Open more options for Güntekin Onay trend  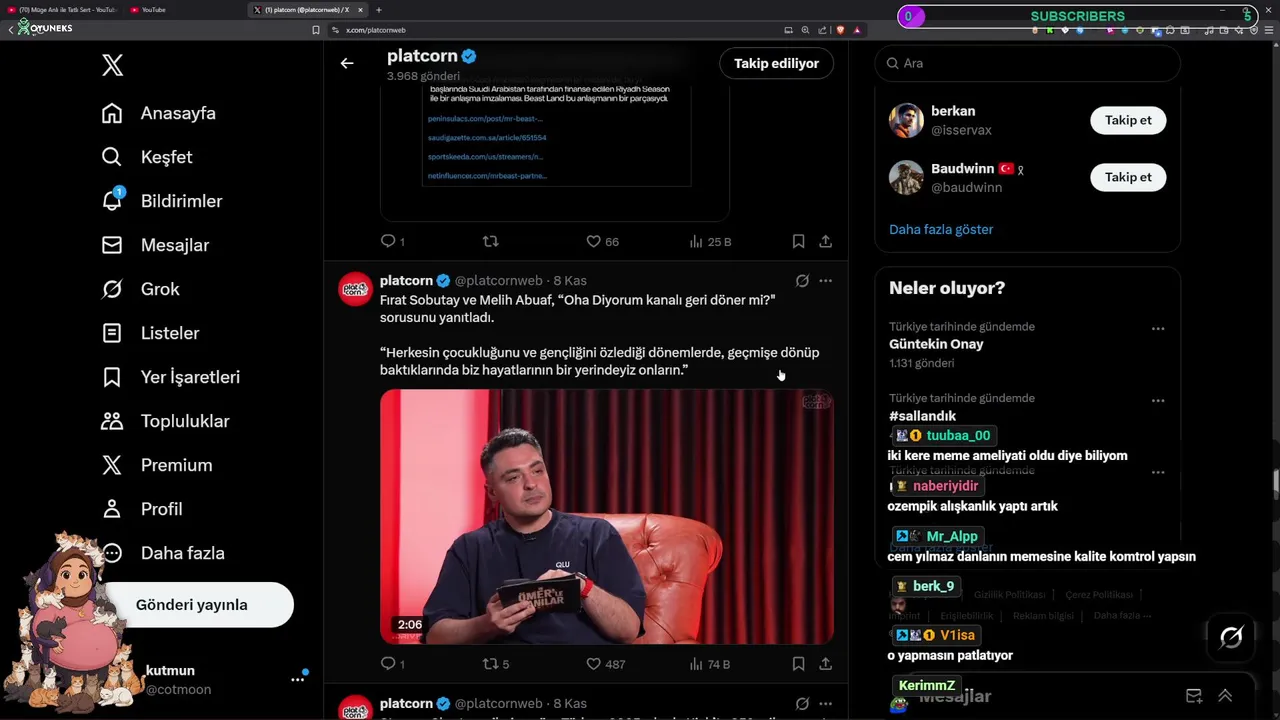(1158, 328)
